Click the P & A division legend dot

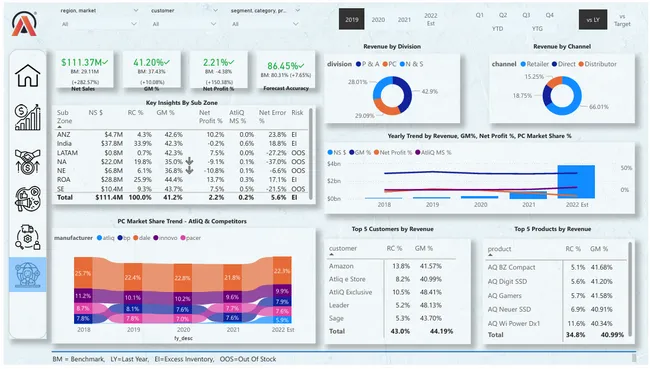tap(359, 64)
